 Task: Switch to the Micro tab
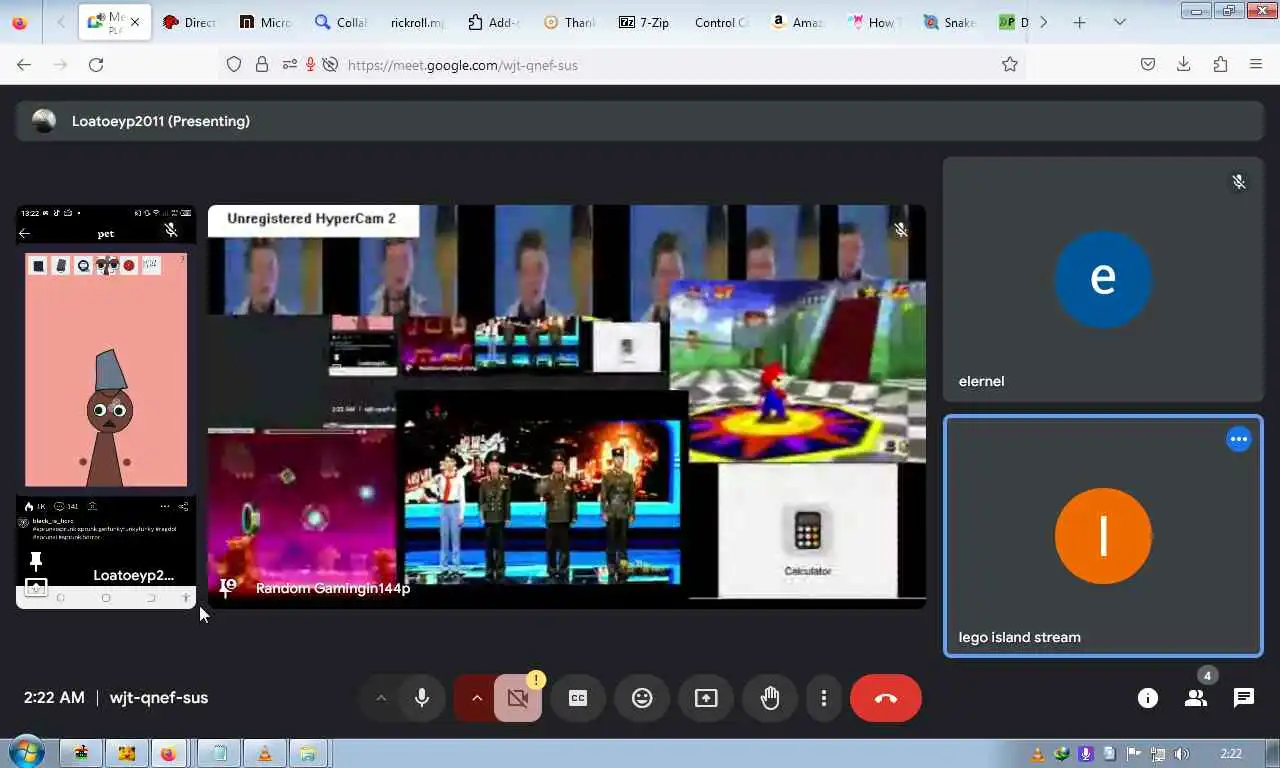coord(265,22)
